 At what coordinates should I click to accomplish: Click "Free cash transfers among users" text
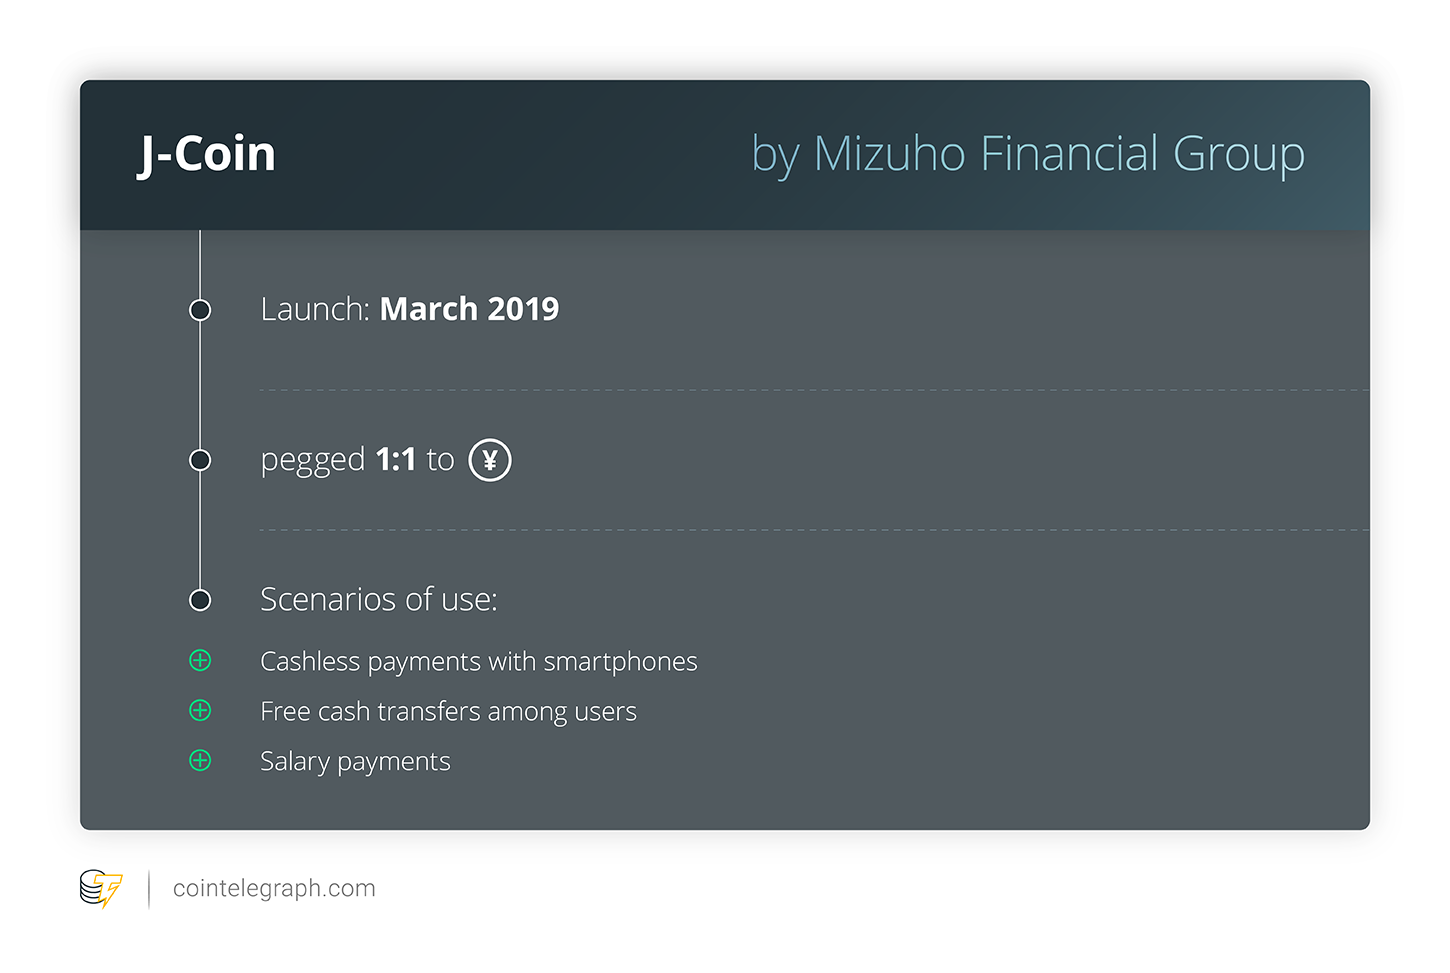448,712
